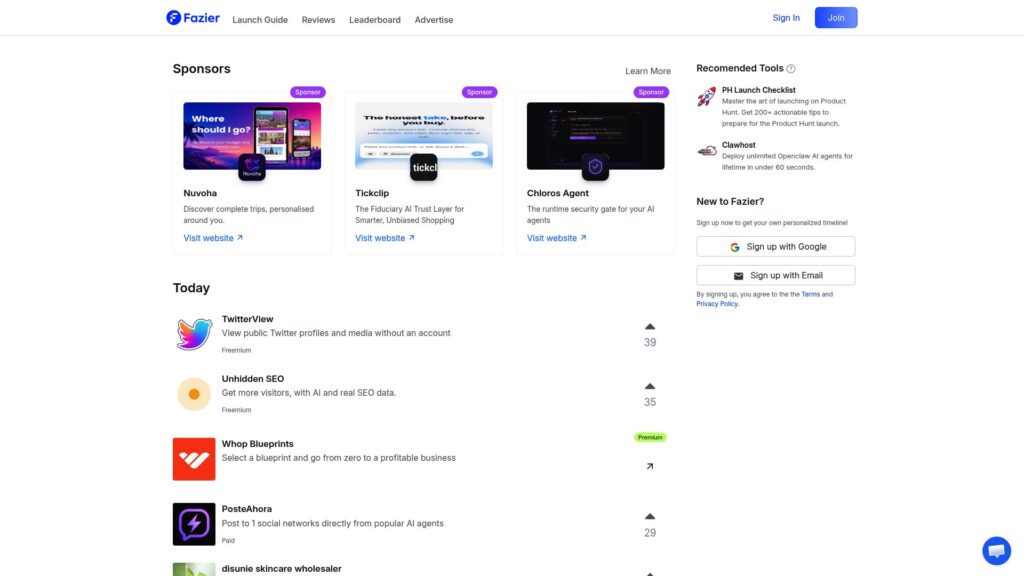Open the chat support bubble
Viewport: 1024px width, 576px height.
tap(997, 551)
